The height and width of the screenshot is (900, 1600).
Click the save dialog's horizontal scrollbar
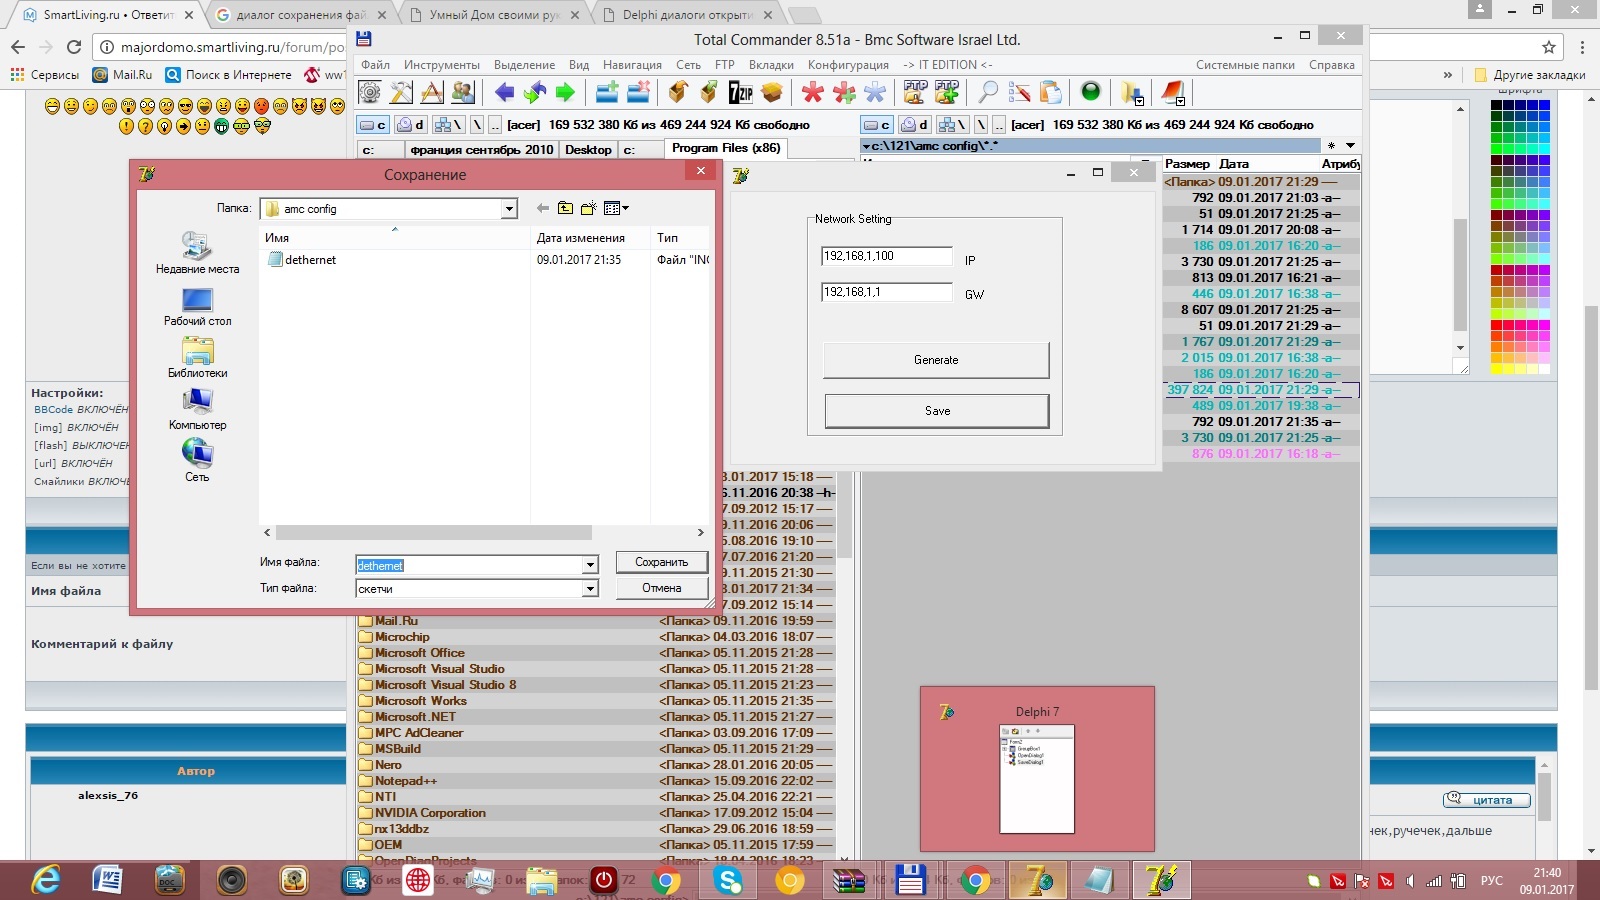434,533
